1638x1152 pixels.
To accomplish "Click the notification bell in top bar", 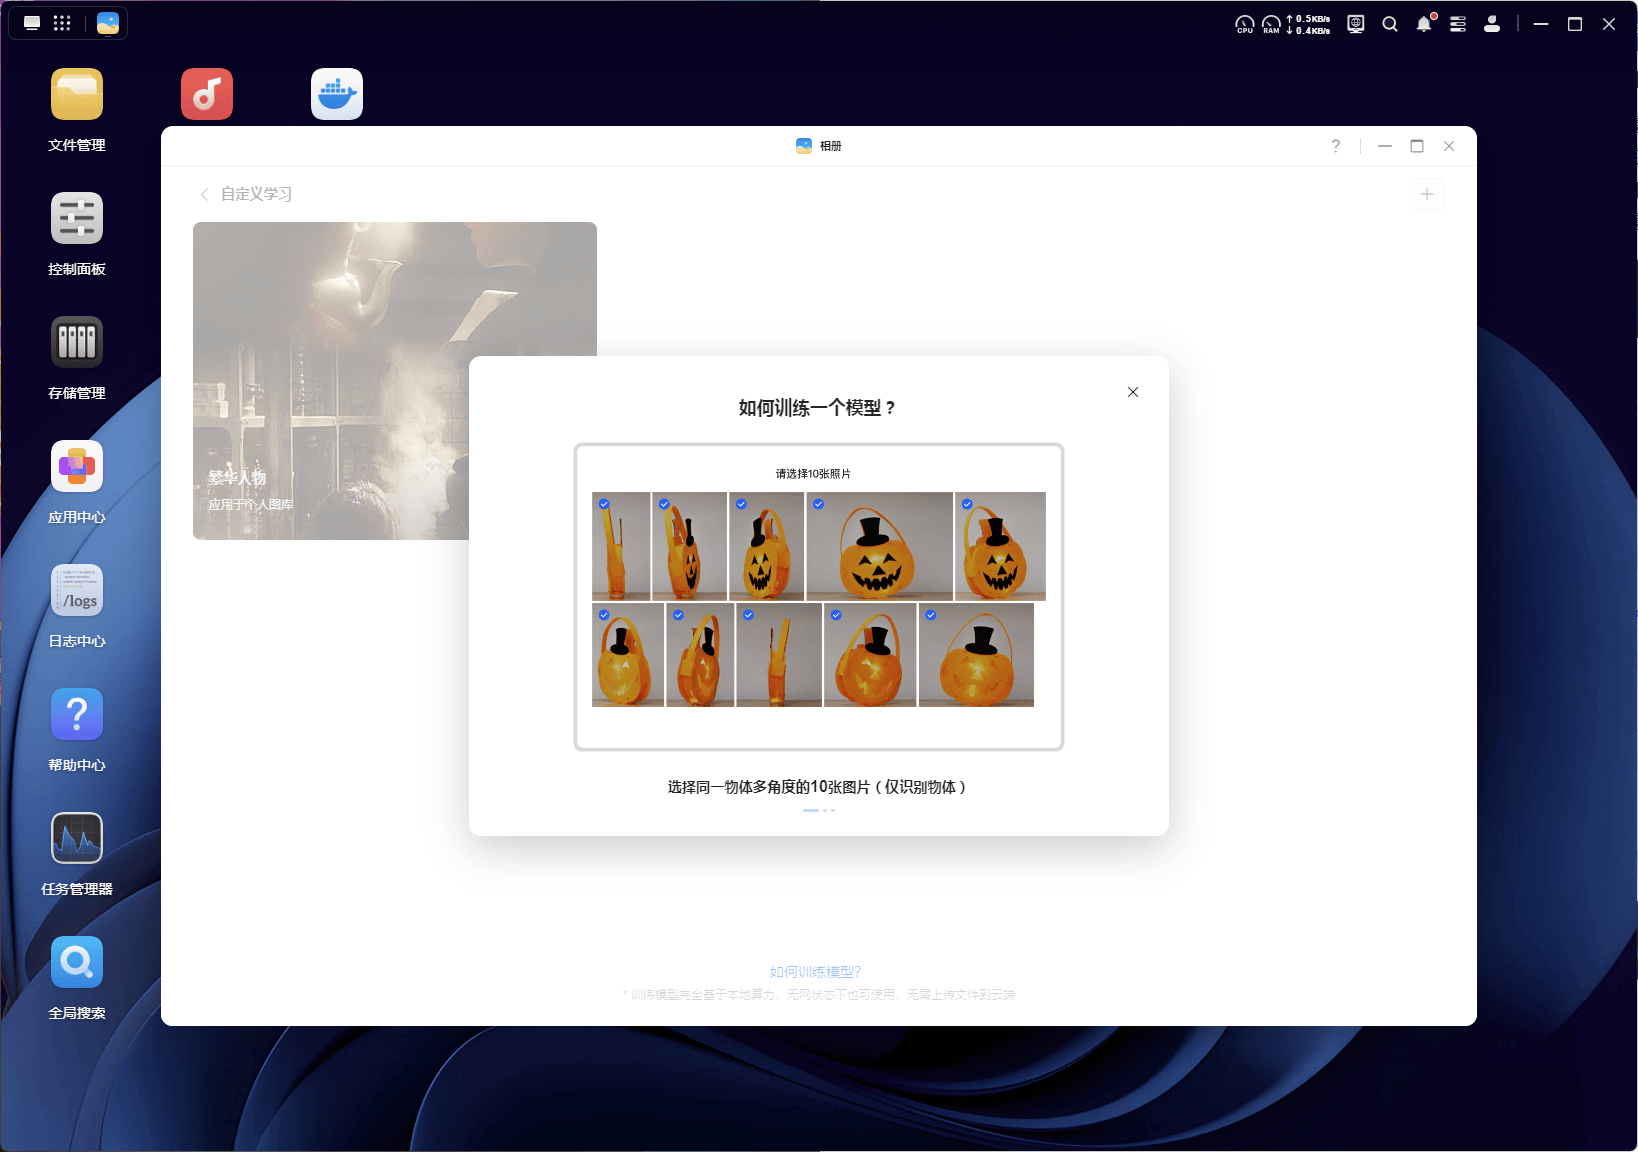I will coord(1424,24).
